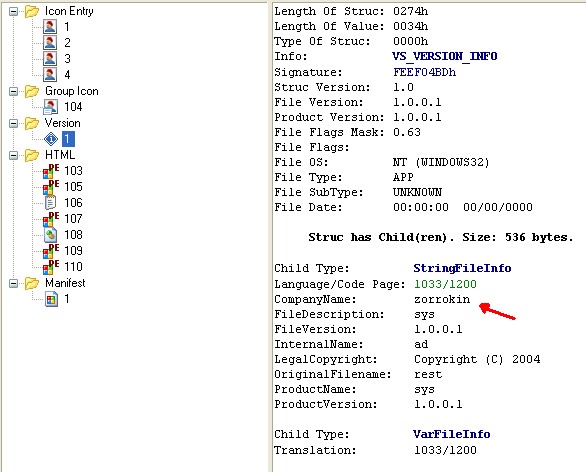Viewport: 586px width, 472px height.
Task: Click the OriginalFilename value 'rest'
Action: click(428, 374)
